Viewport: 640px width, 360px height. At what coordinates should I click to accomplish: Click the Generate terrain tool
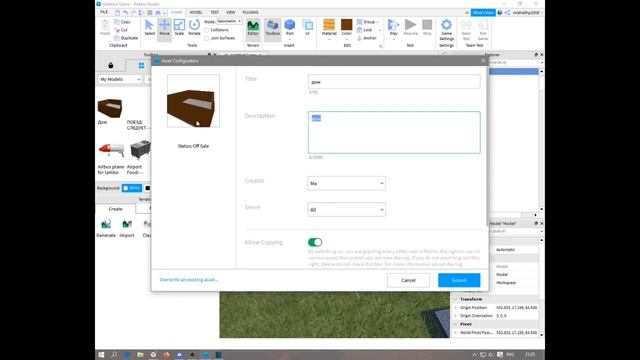[106, 228]
